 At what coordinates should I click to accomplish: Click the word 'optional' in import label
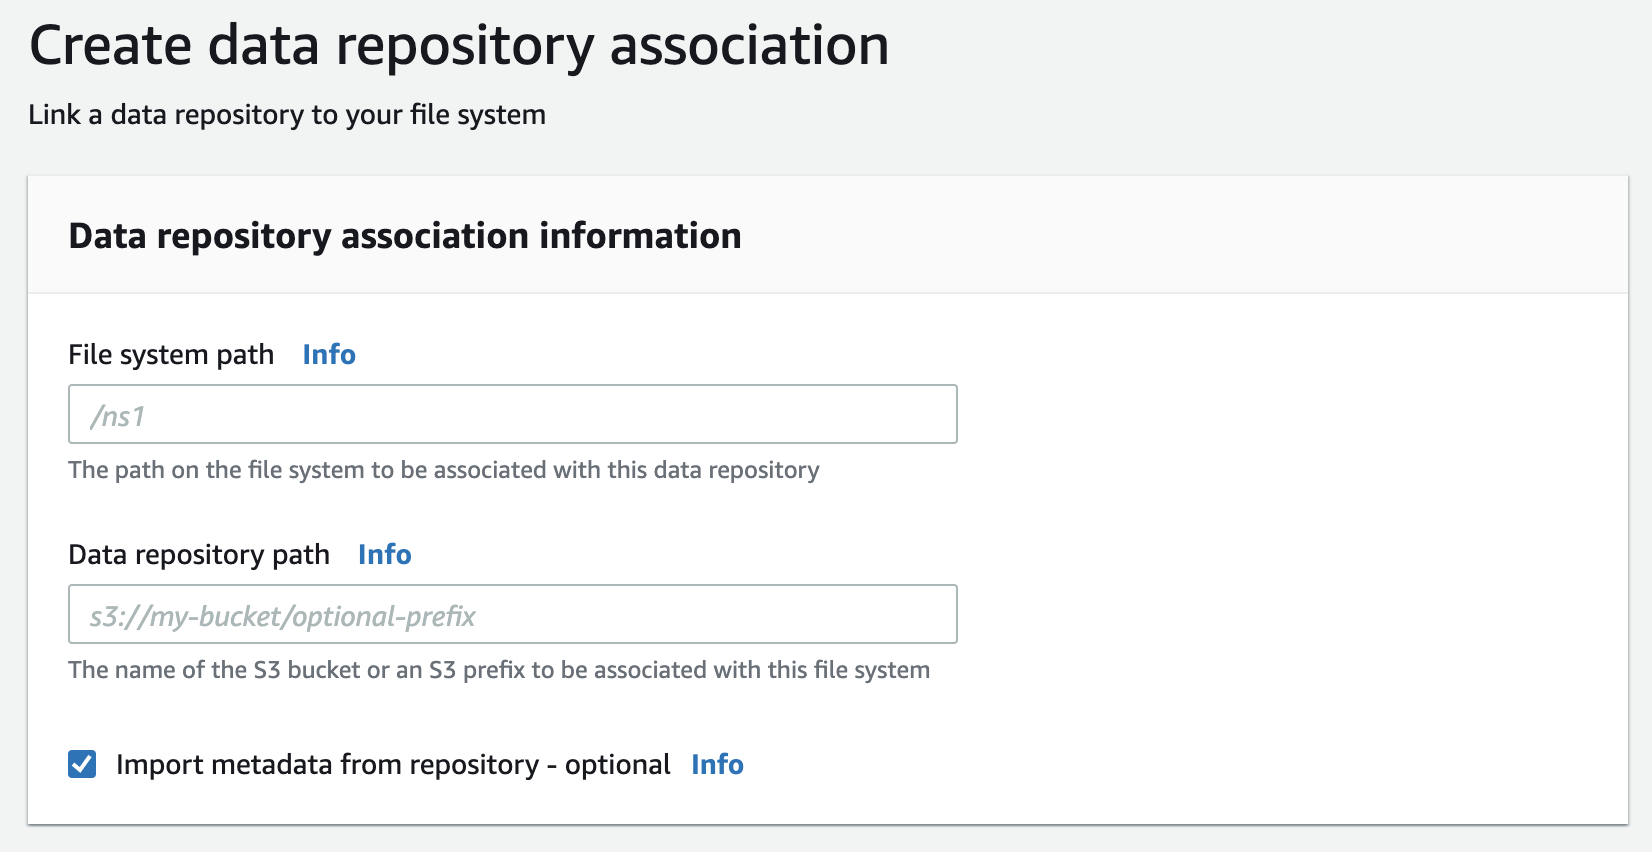pyautogui.click(x=617, y=765)
